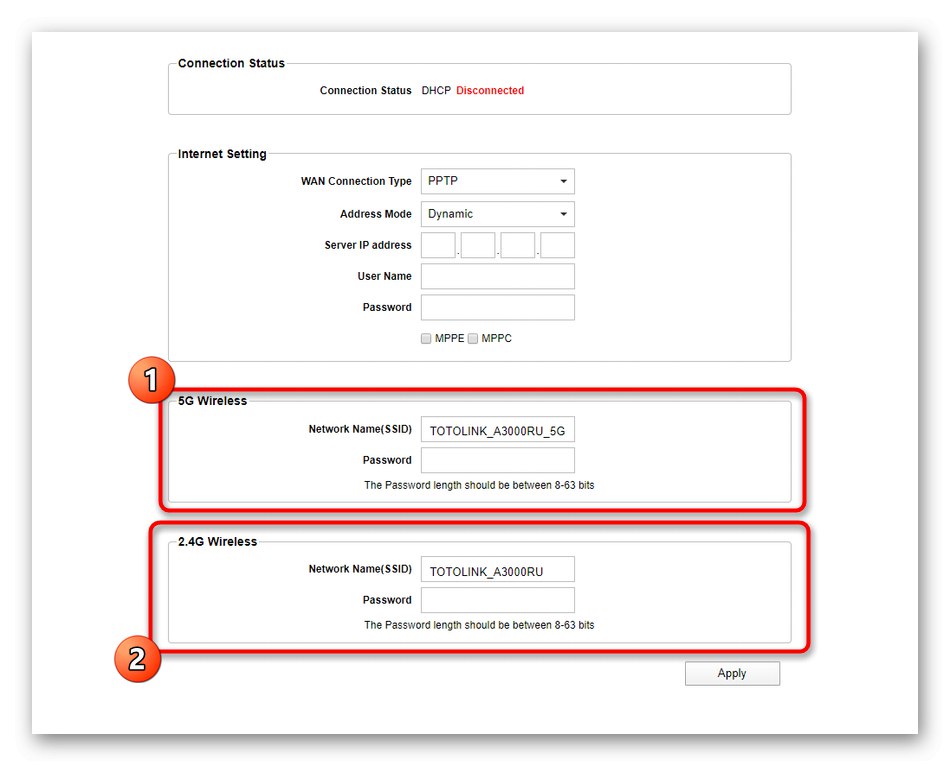
Task: Click the DHCP connection status text
Action: (x=436, y=90)
